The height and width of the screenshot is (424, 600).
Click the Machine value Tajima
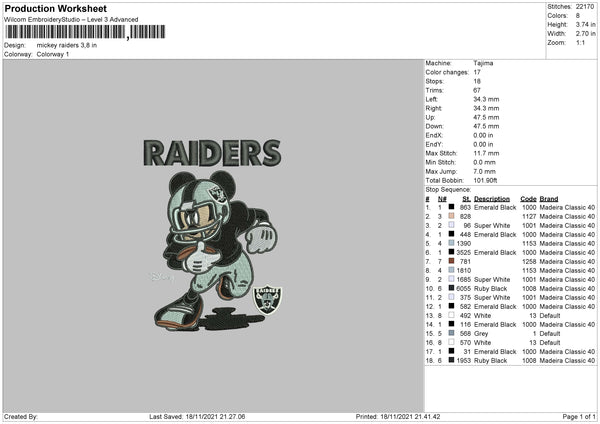(483, 63)
